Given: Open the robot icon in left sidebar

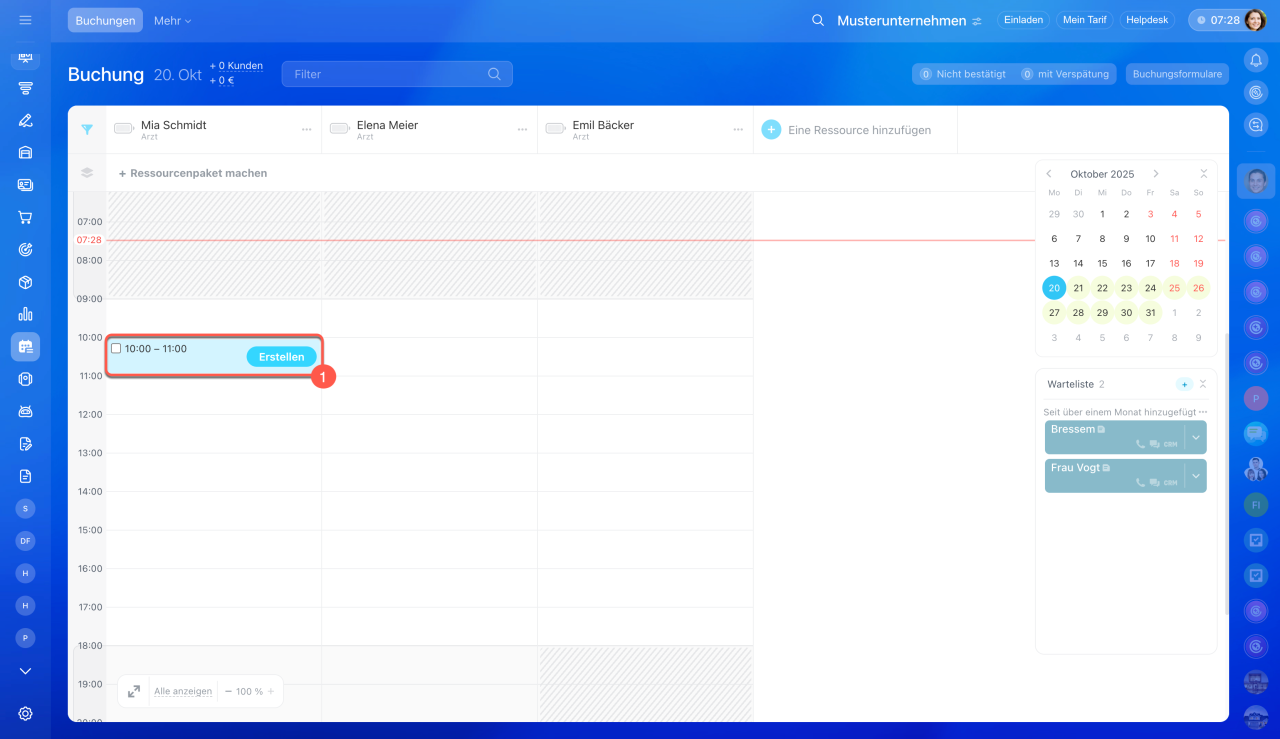Looking at the screenshot, I should click(25, 411).
